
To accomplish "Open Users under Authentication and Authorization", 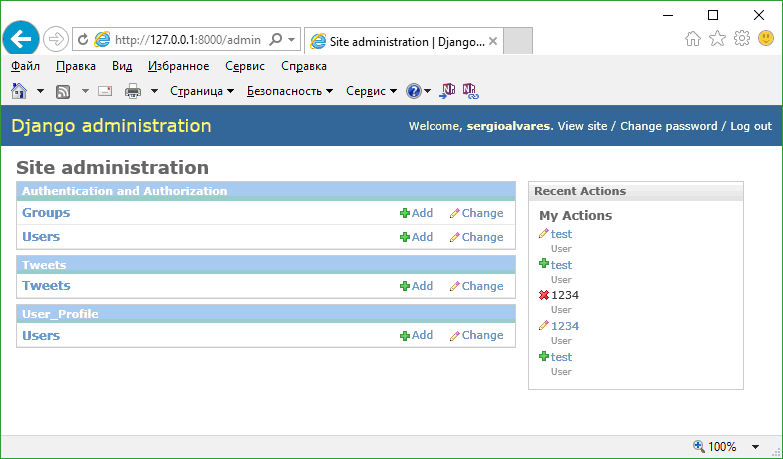I will tap(41, 237).
